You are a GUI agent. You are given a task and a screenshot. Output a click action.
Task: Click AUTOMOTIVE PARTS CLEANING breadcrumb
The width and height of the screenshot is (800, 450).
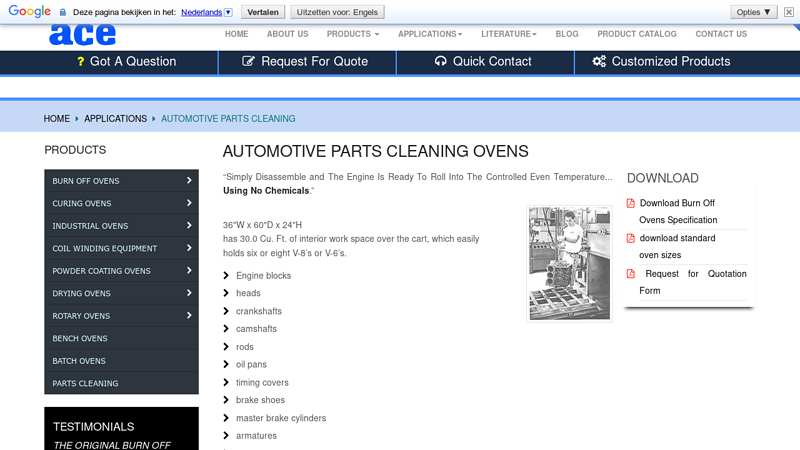(x=228, y=119)
